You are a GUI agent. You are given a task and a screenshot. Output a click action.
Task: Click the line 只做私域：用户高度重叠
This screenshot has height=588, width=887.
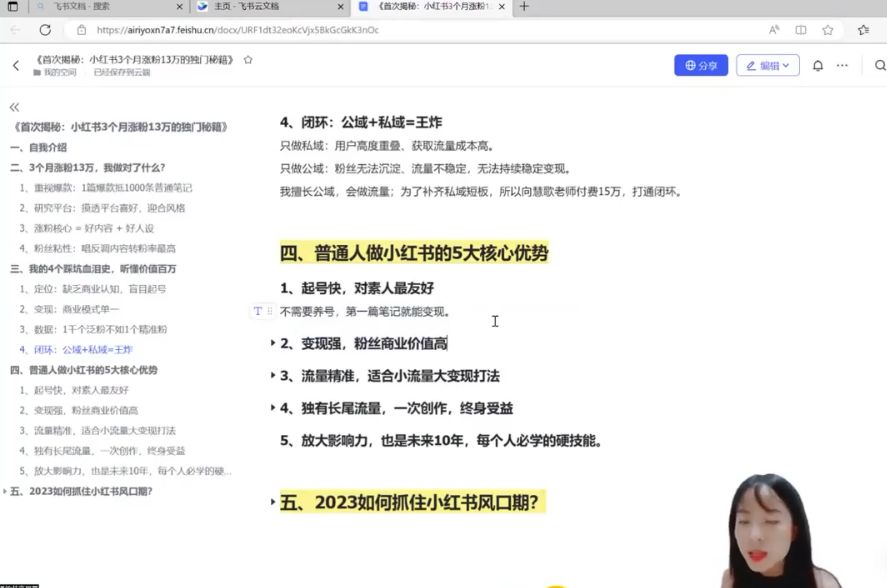[x=387, y=146]
